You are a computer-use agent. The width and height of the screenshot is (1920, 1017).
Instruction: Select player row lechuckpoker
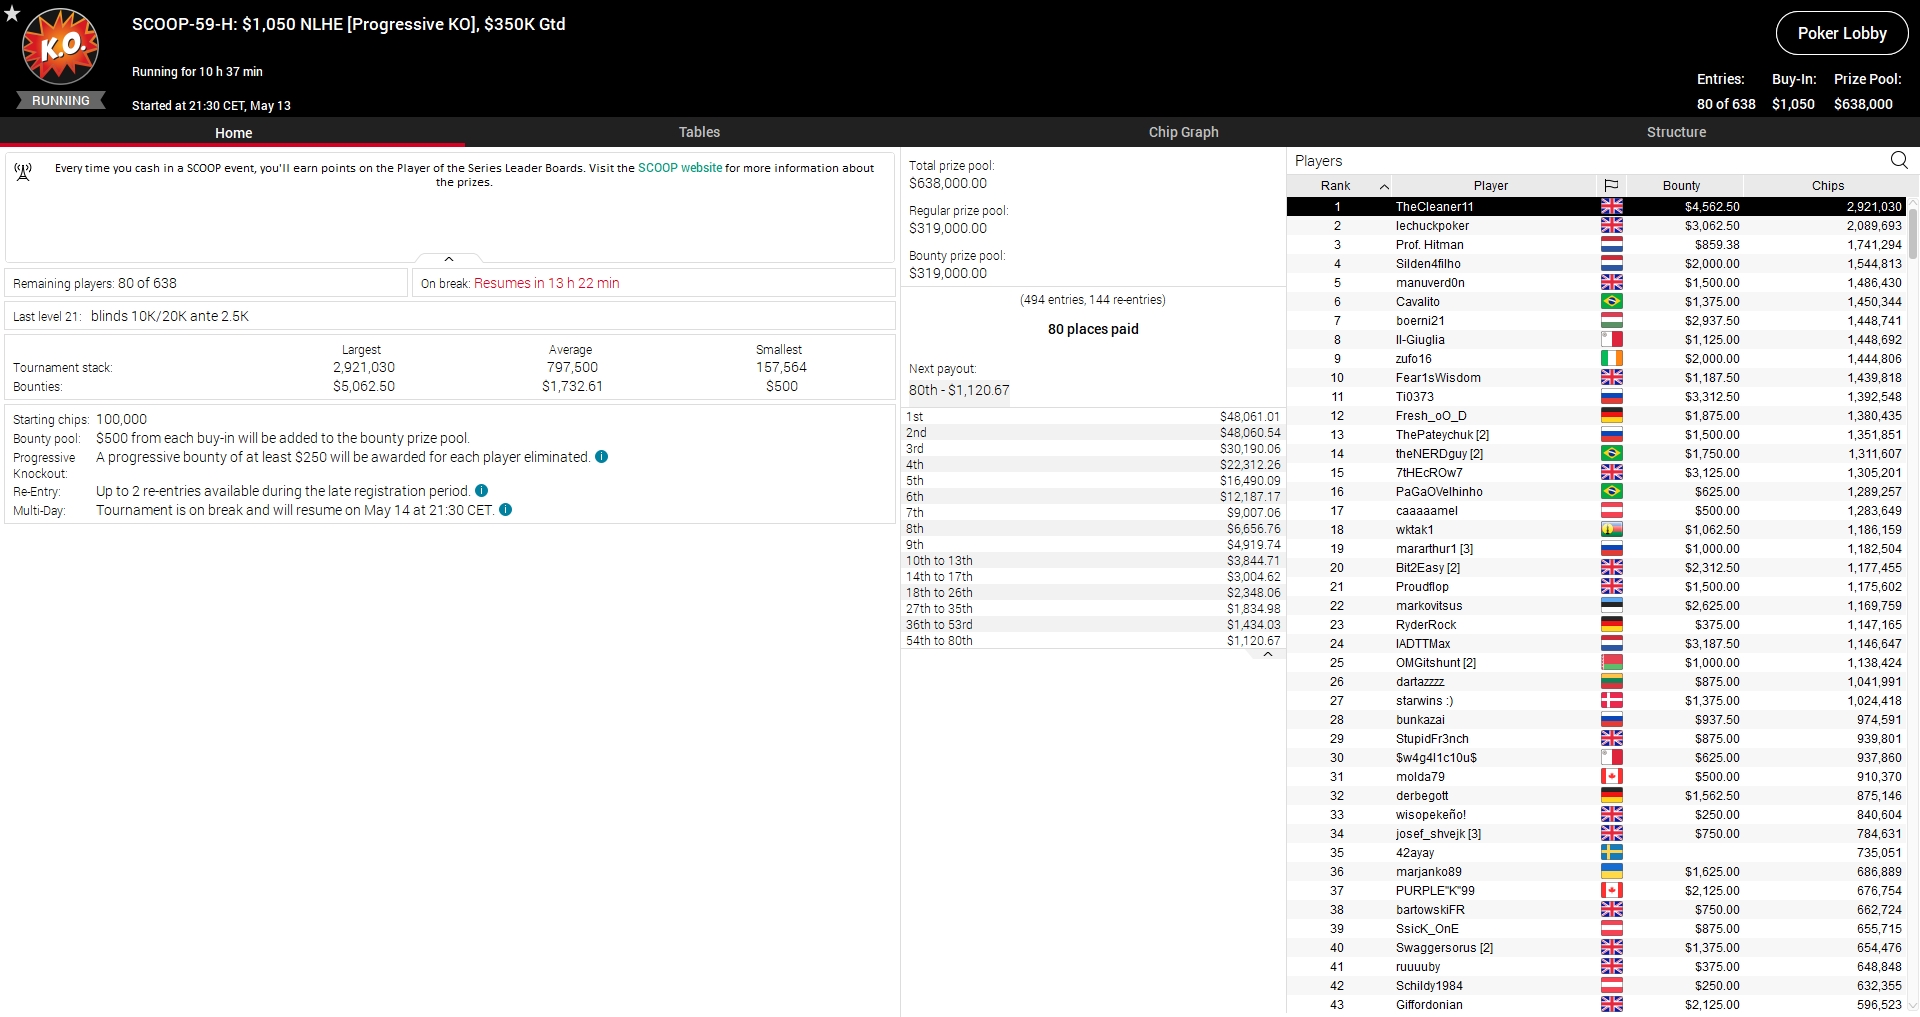point(1596,225)
